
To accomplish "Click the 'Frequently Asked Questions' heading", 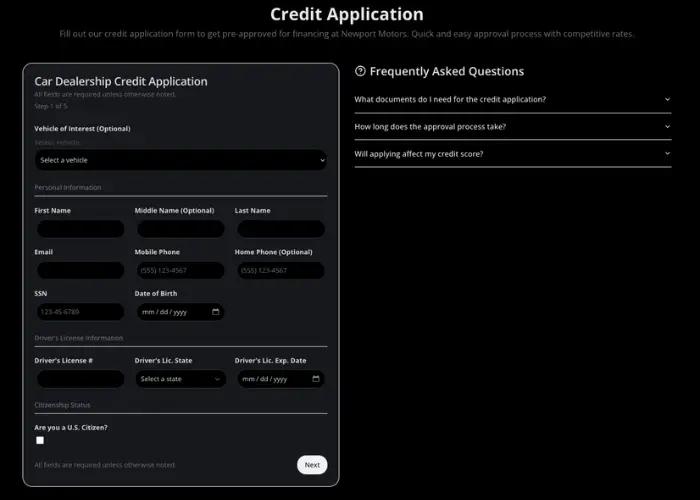I will pos(447,71).
